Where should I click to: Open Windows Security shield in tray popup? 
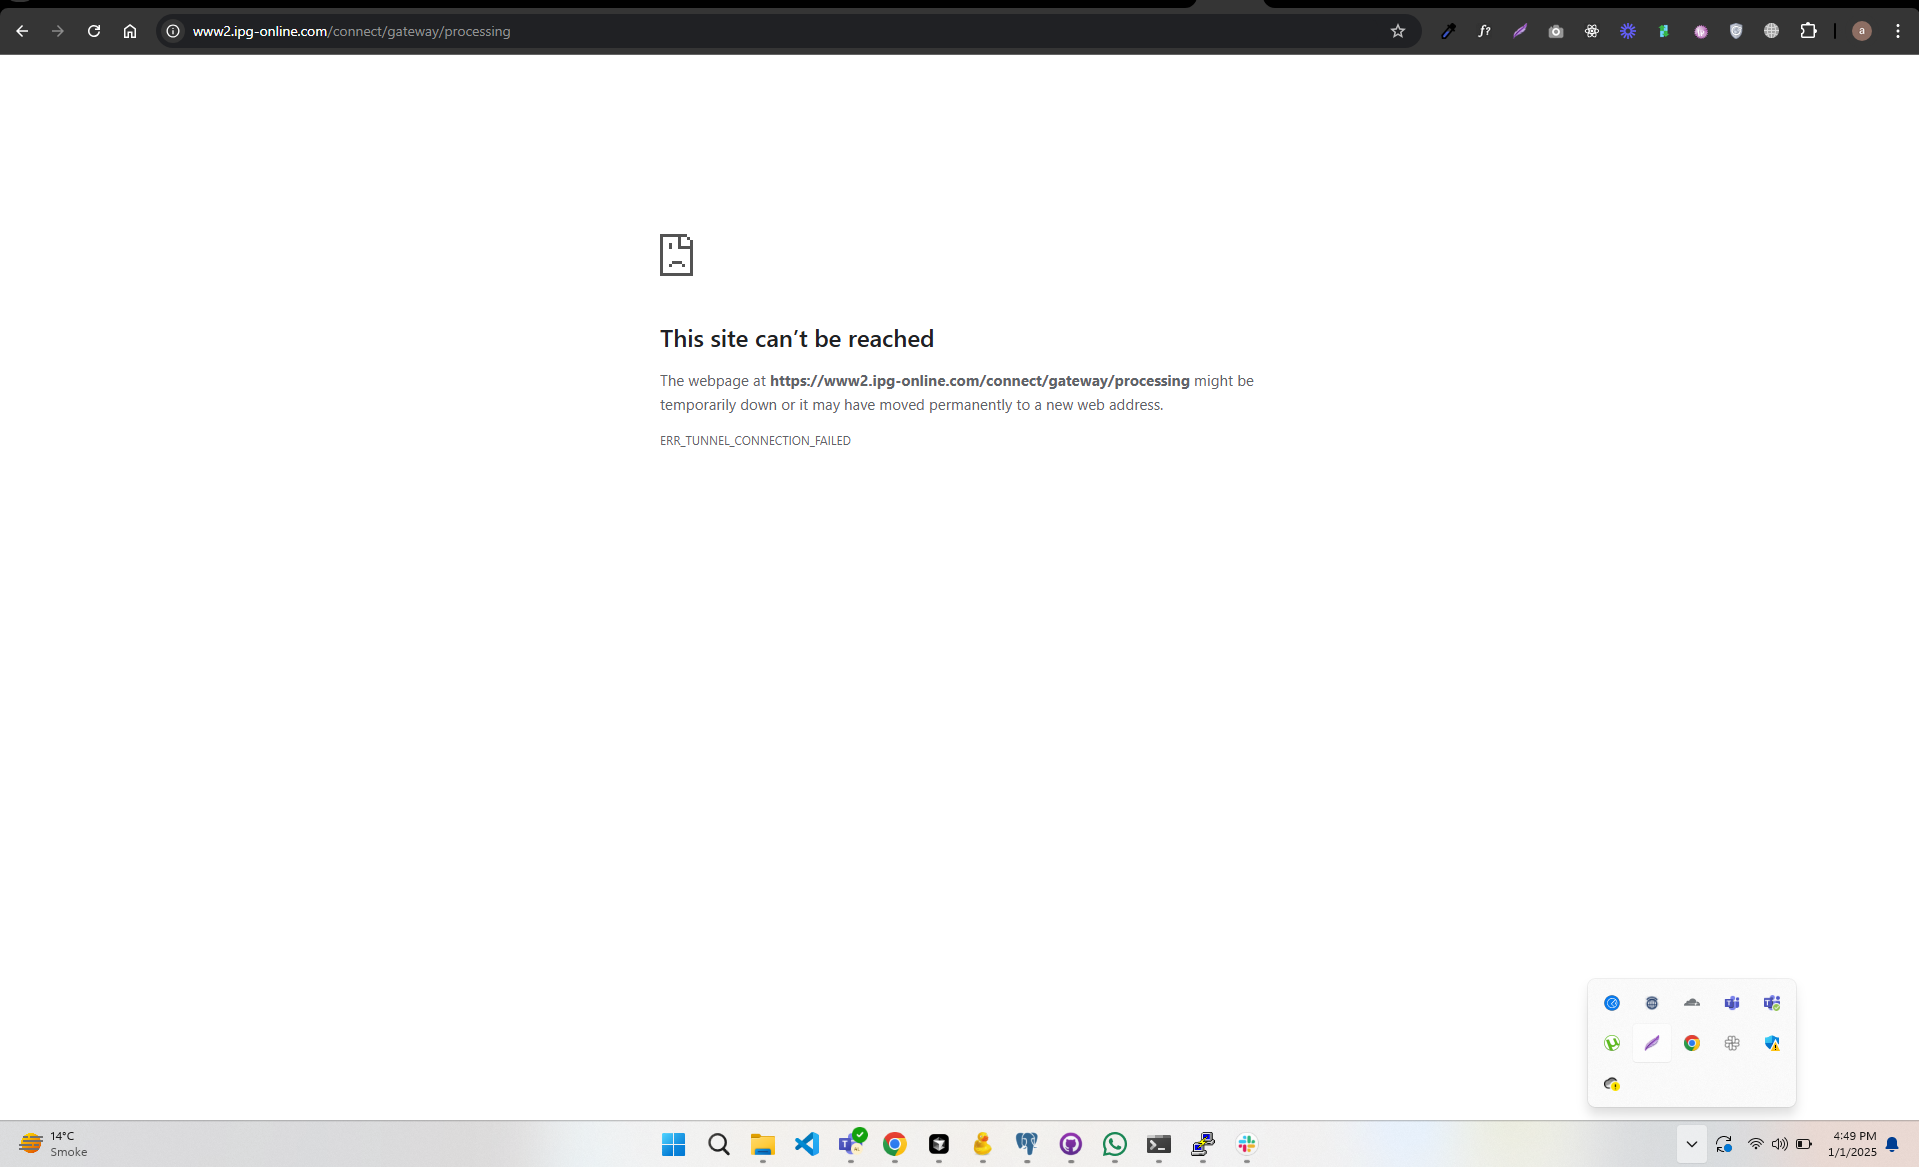[x=1772, y=1043]
